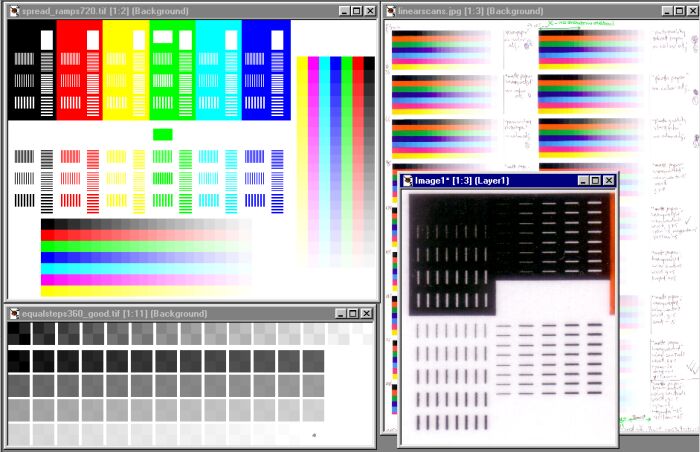The image size is (700, 452).
Task: Close the linearscans.jpg window
Action: [690, 10]
